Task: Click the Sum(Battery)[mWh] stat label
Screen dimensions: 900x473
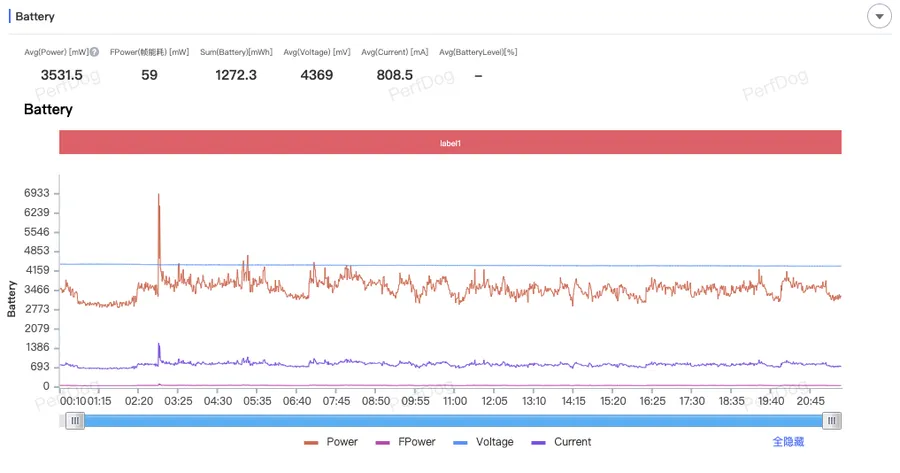Action: pos(236,52)
